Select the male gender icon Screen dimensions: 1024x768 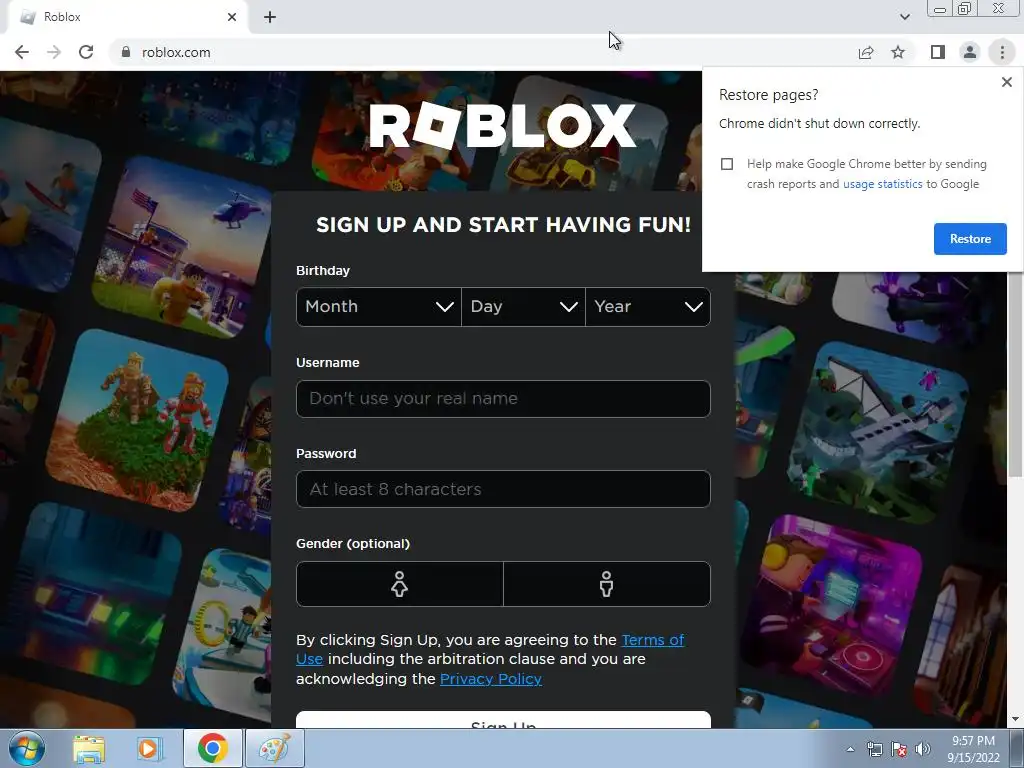pos(607,584)
